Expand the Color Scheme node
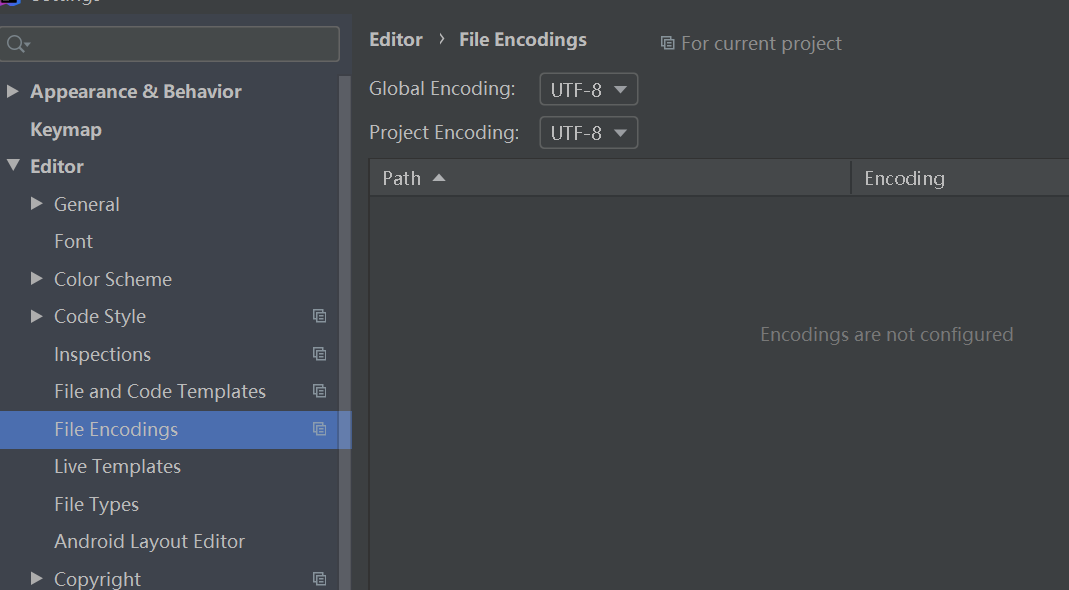This screenshot has width=1069, height=590. [x=37, y=279]
